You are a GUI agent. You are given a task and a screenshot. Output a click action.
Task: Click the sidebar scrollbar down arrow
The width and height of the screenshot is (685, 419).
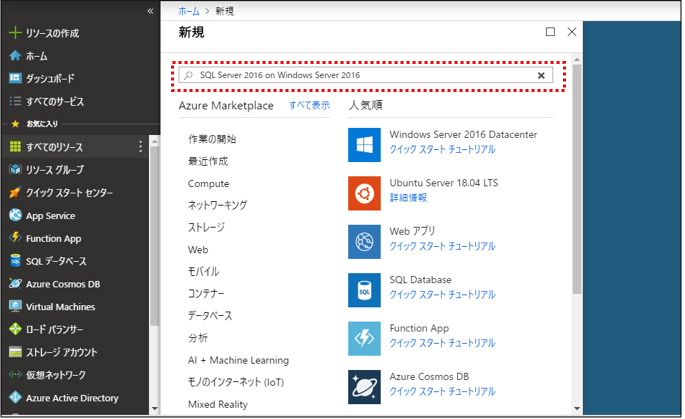click(155, 409)
